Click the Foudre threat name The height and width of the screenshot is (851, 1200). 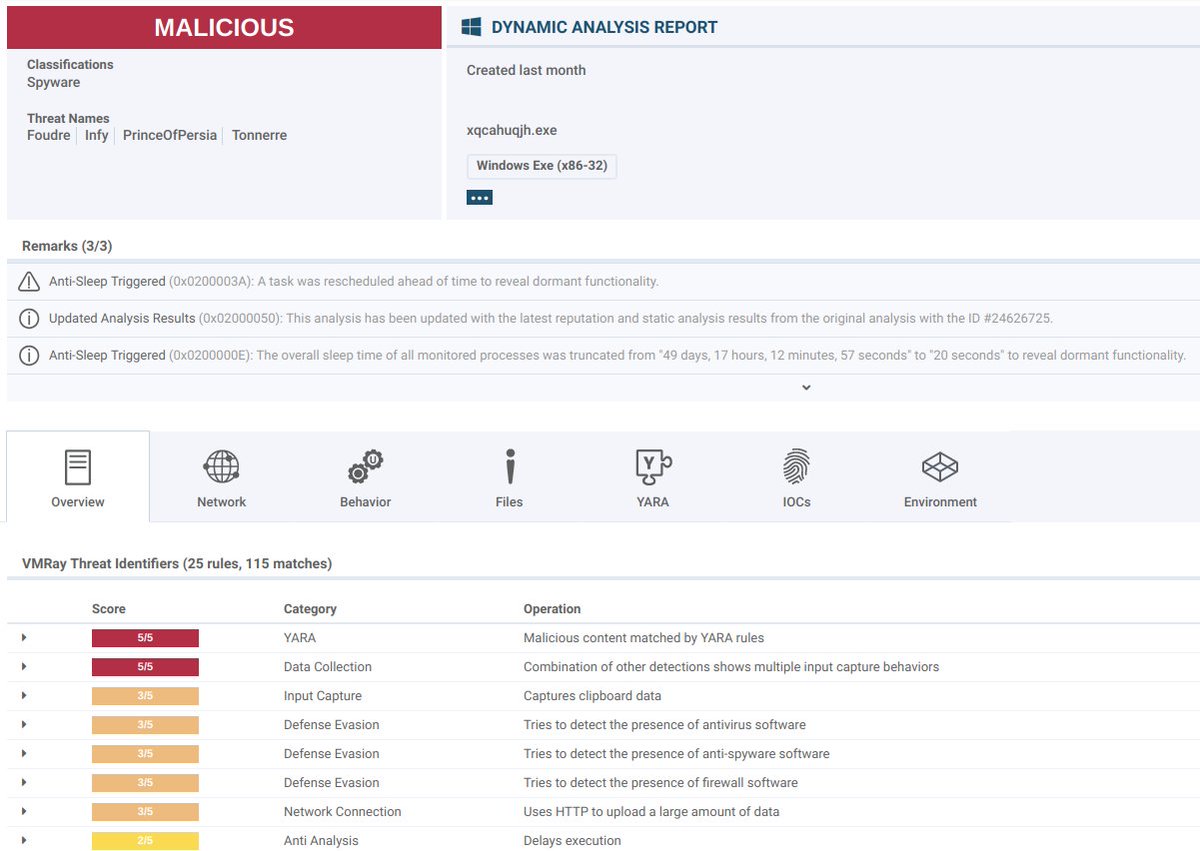49,135
